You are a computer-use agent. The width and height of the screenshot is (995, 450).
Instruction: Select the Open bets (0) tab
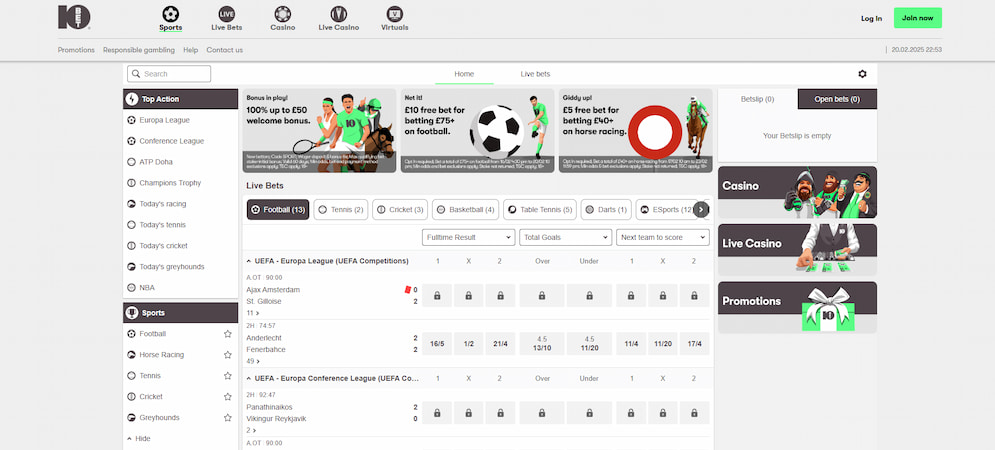(x=837, y=99)
